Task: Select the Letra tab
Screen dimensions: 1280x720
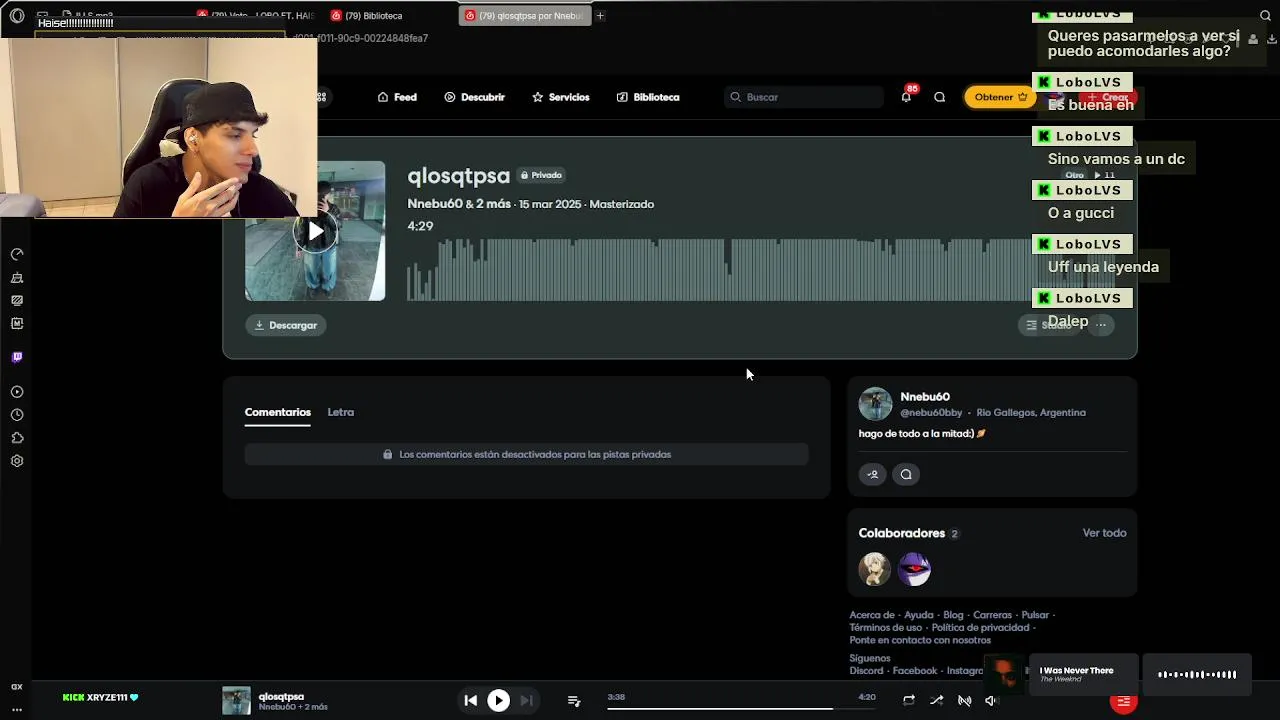Action: click(341, 412)
